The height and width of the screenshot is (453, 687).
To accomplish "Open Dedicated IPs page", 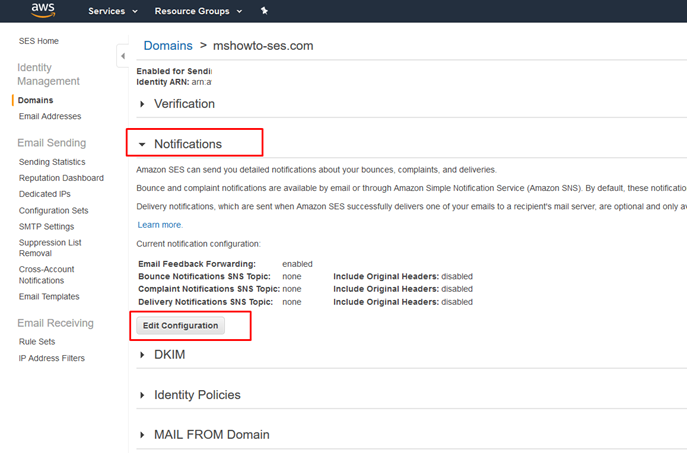I will coord(45,194).
